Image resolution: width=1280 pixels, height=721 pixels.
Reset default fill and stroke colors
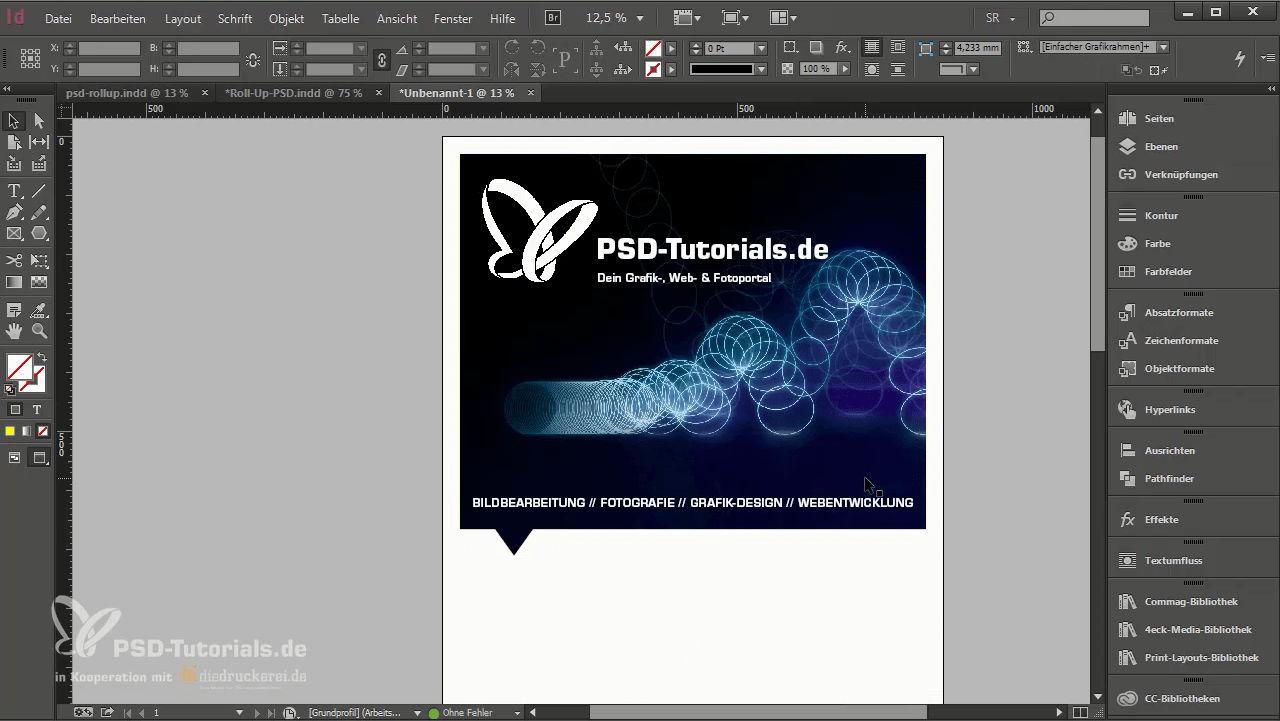point(10,389)
